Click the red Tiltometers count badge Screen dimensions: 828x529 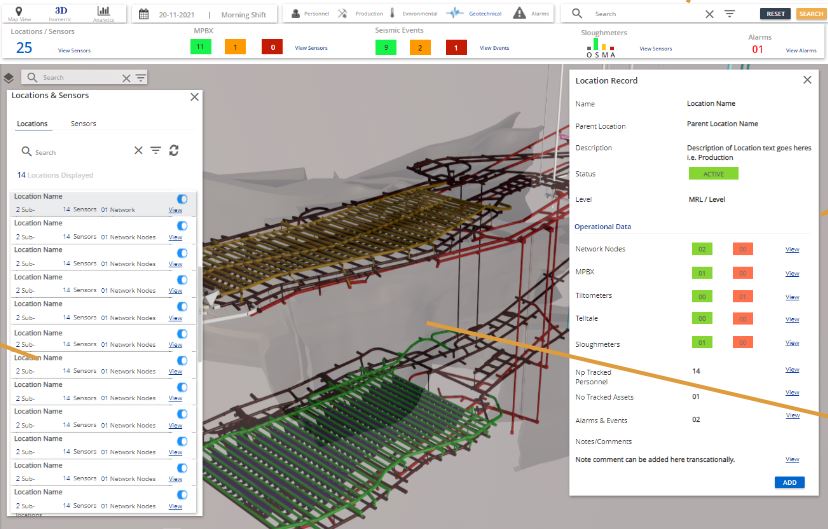pos(742,296)
